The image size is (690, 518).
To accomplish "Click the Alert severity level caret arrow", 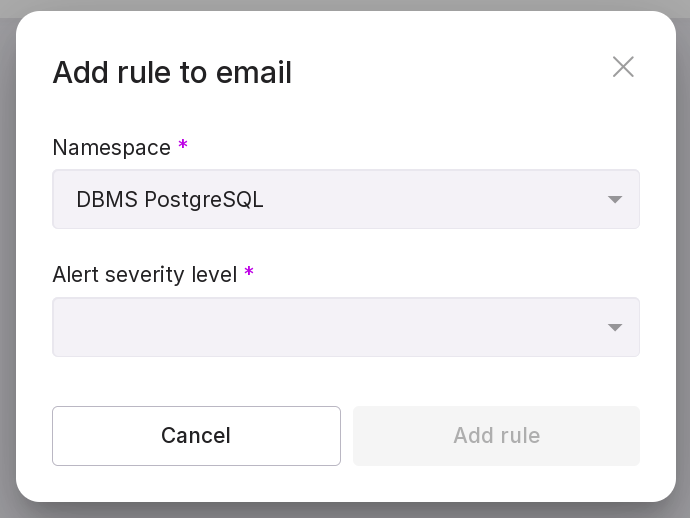I will click(615, 327).
